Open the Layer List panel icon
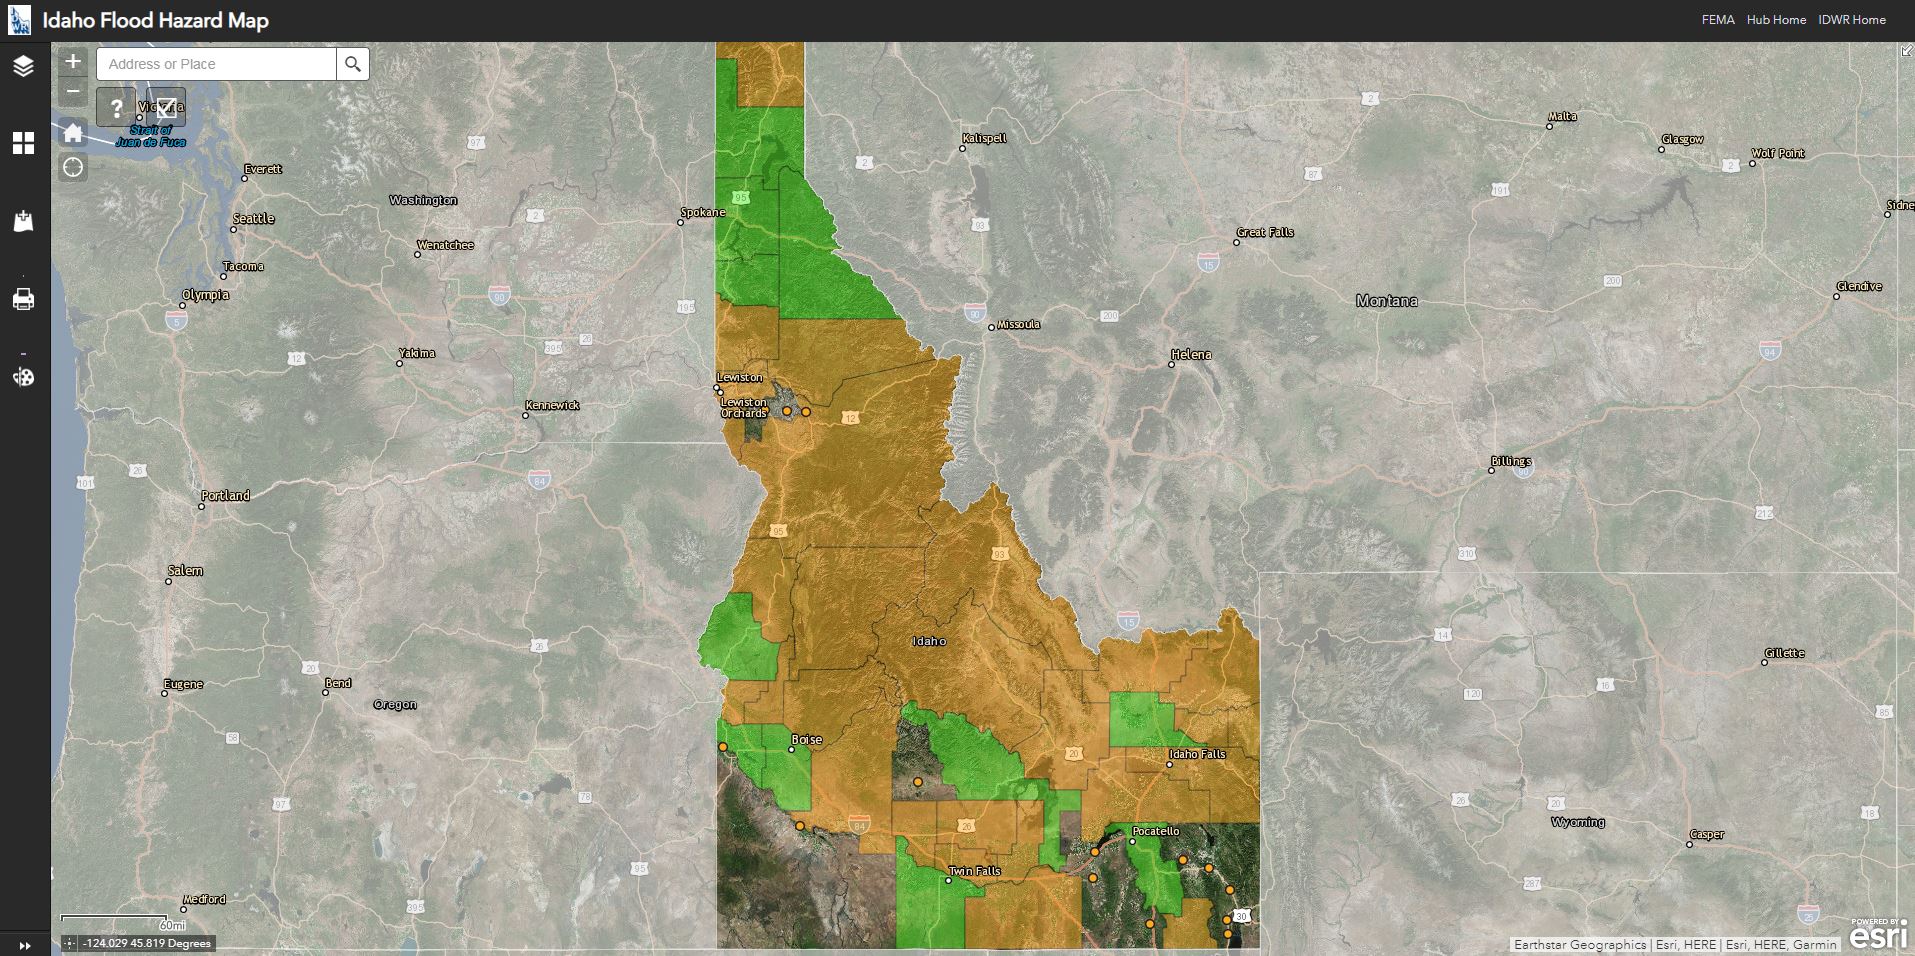1915x956 pixels. pos(23,66)
